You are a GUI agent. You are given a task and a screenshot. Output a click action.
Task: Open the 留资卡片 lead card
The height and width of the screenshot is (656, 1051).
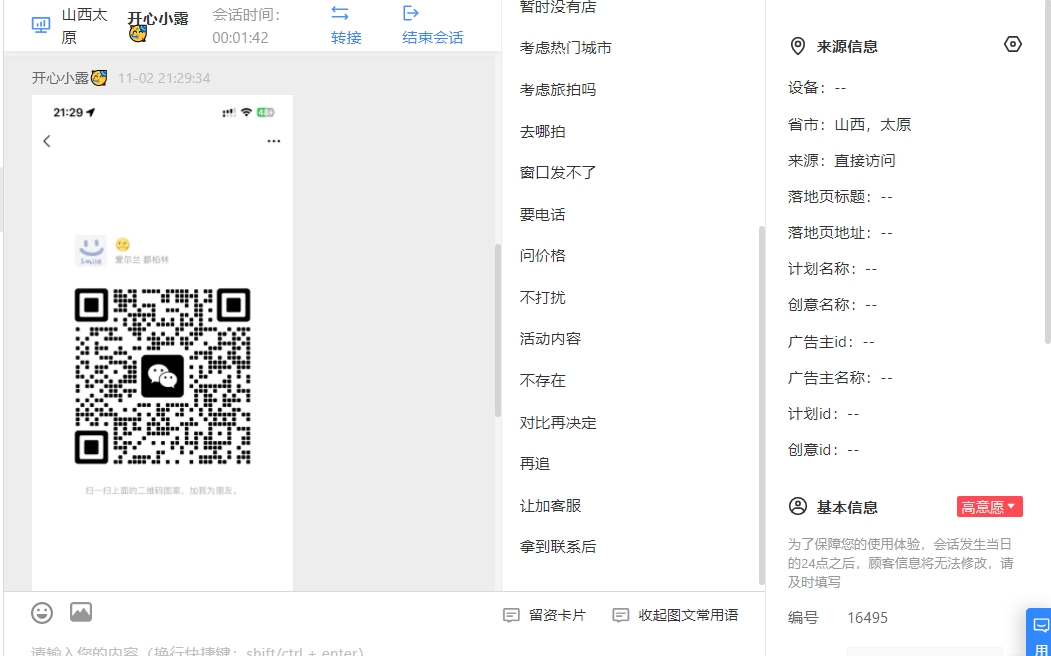(544, 615)
